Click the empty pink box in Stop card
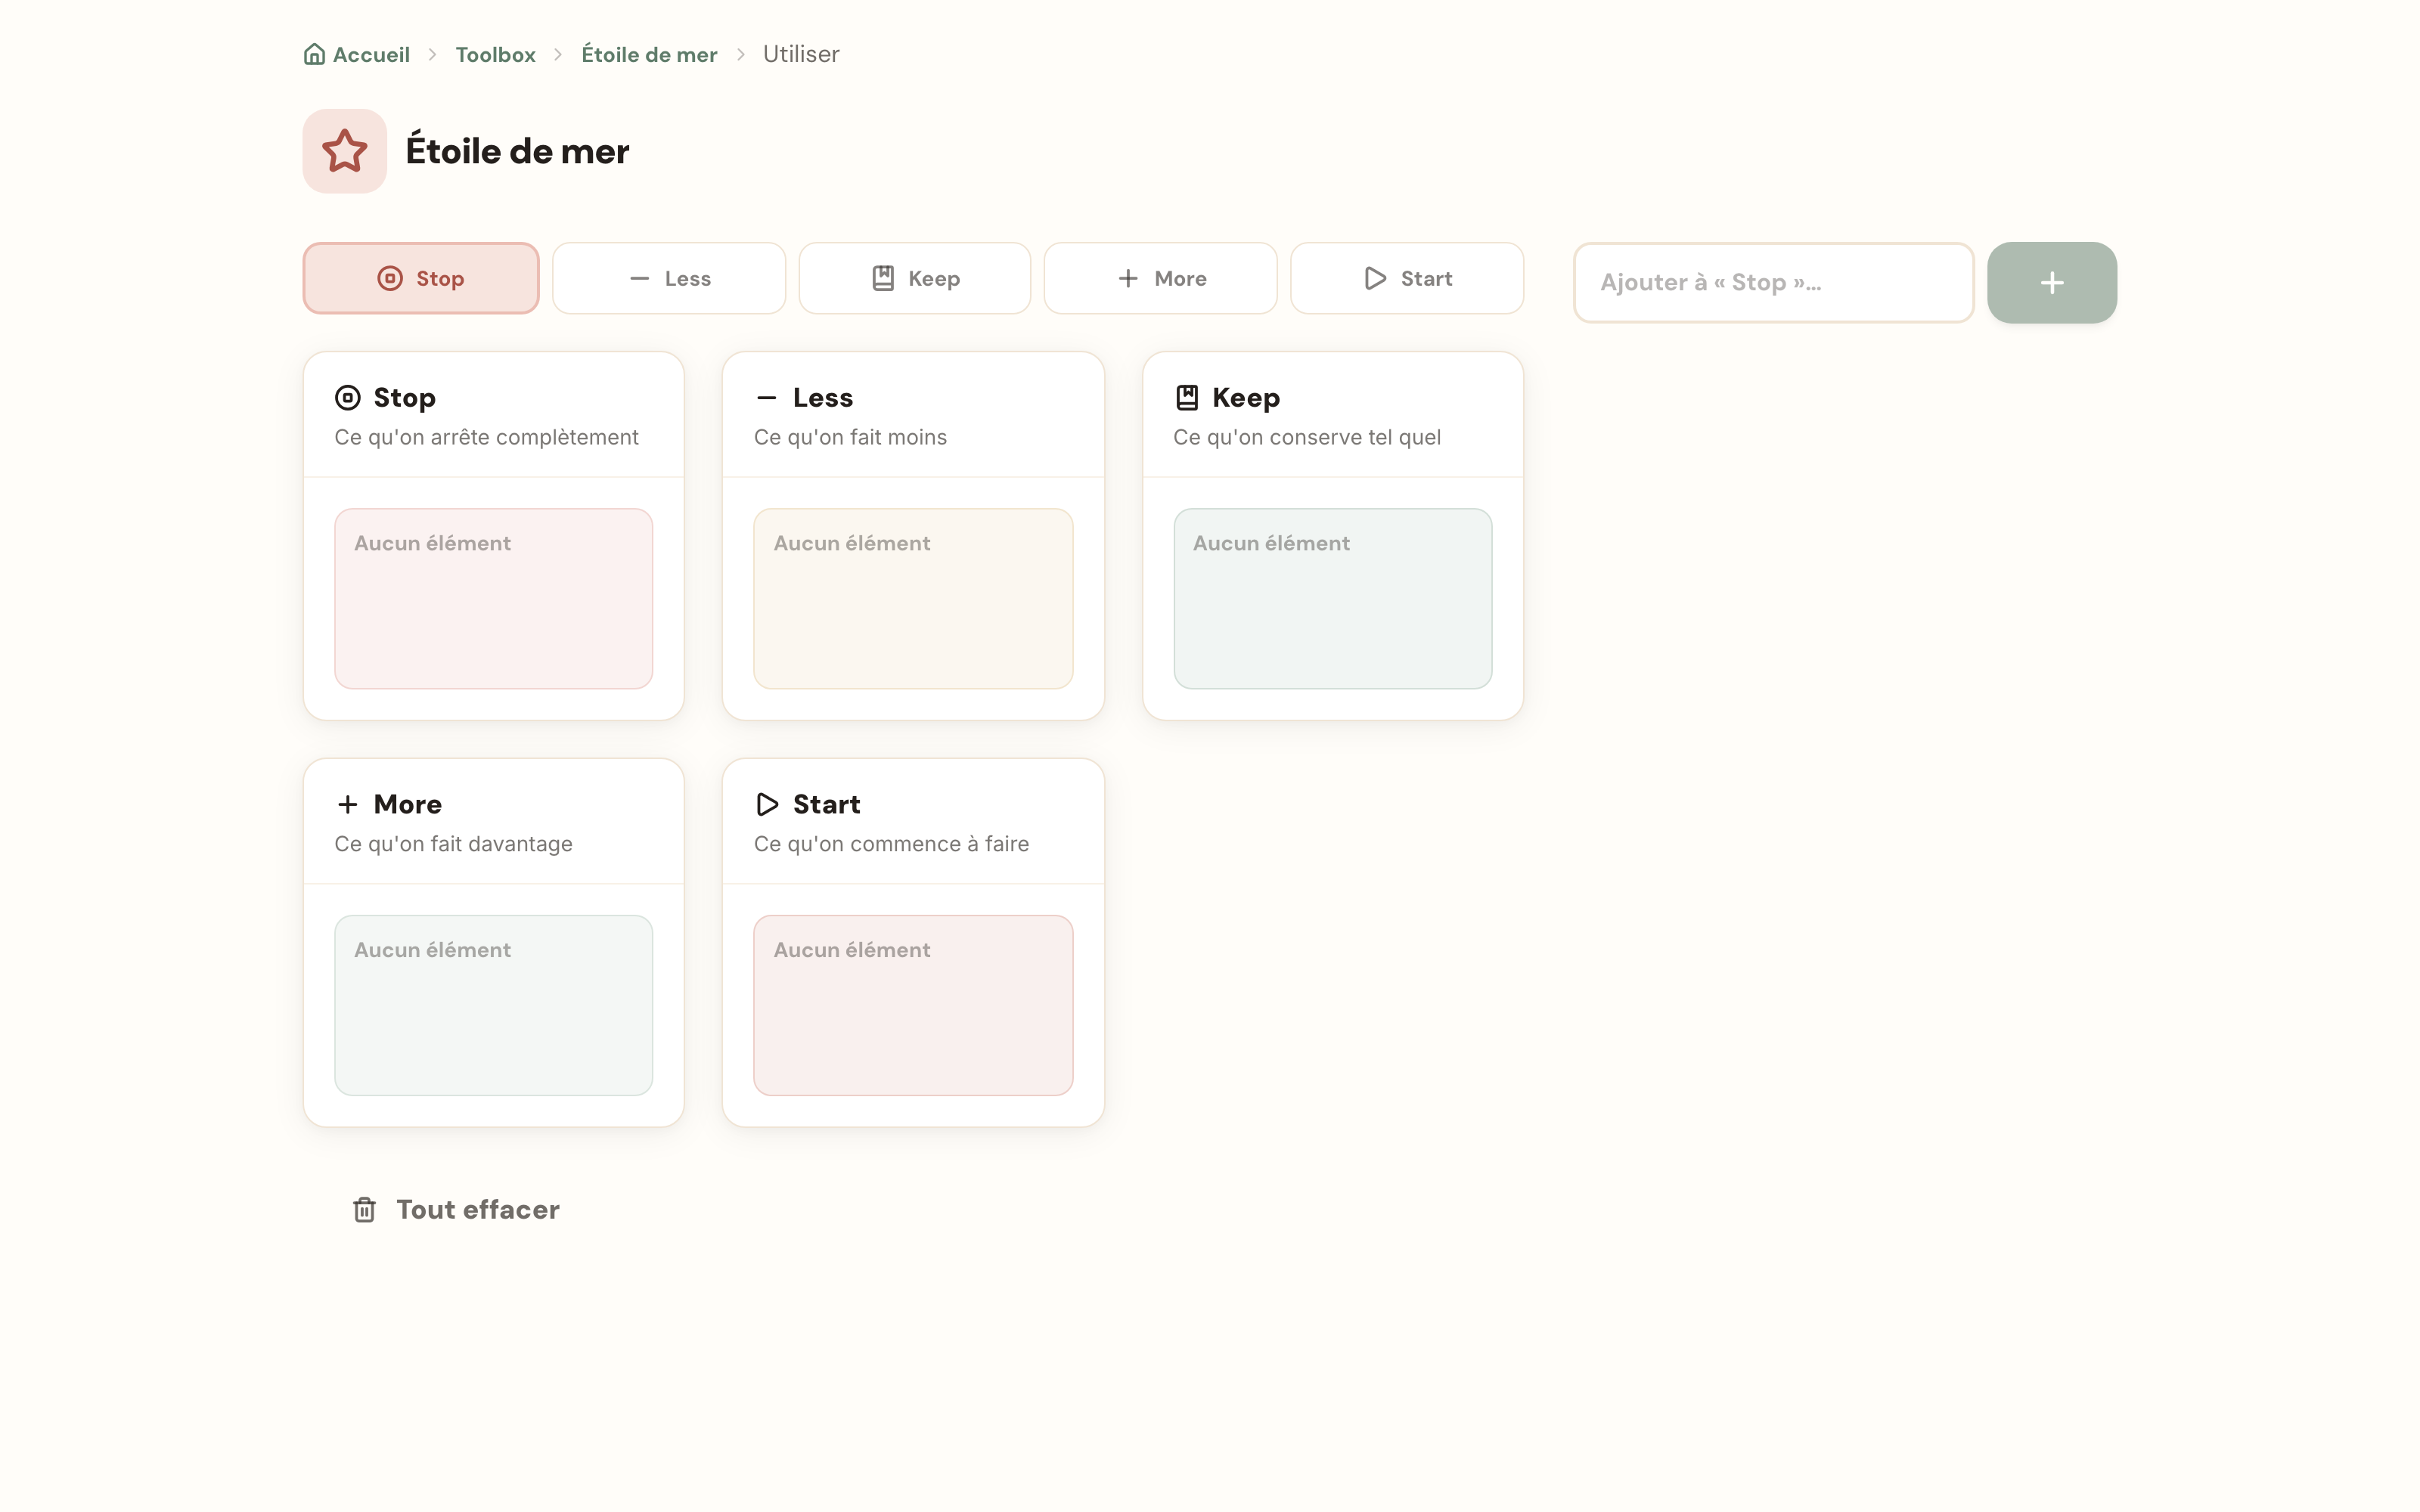This screenshot has height=1512, width=2420. (494, 599)
